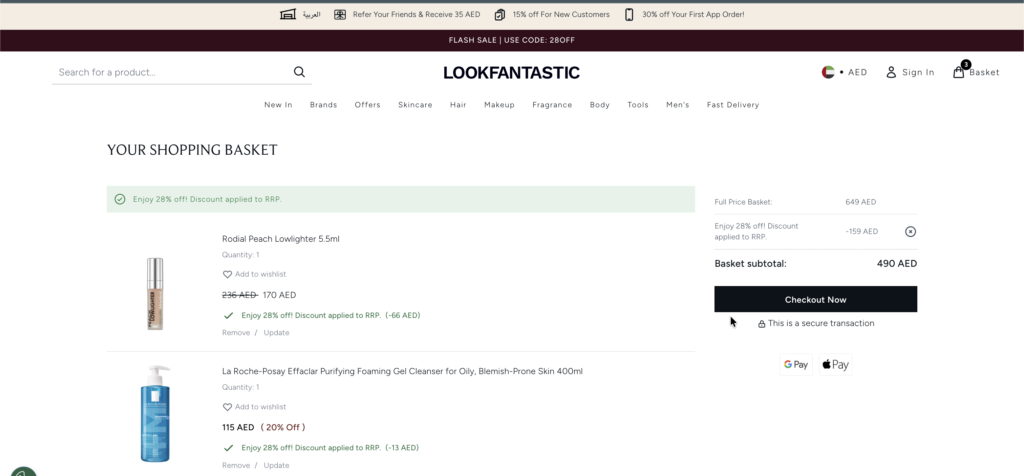Click the La Roche-Posay bottle thumbnail
Screen dimensions: 1024x476
(x=155, y=414)
